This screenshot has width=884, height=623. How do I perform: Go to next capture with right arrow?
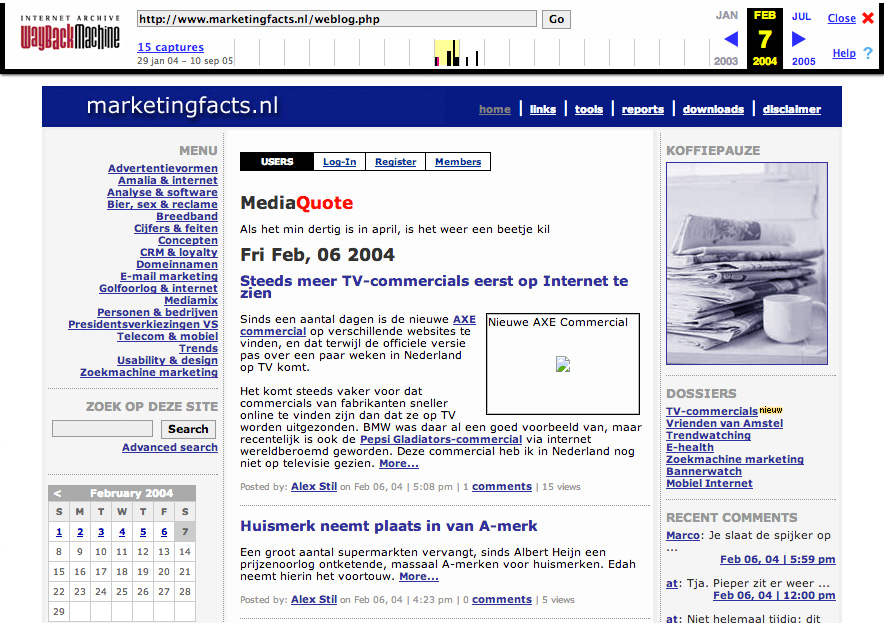pyautogui.click(x=799, y=39)
